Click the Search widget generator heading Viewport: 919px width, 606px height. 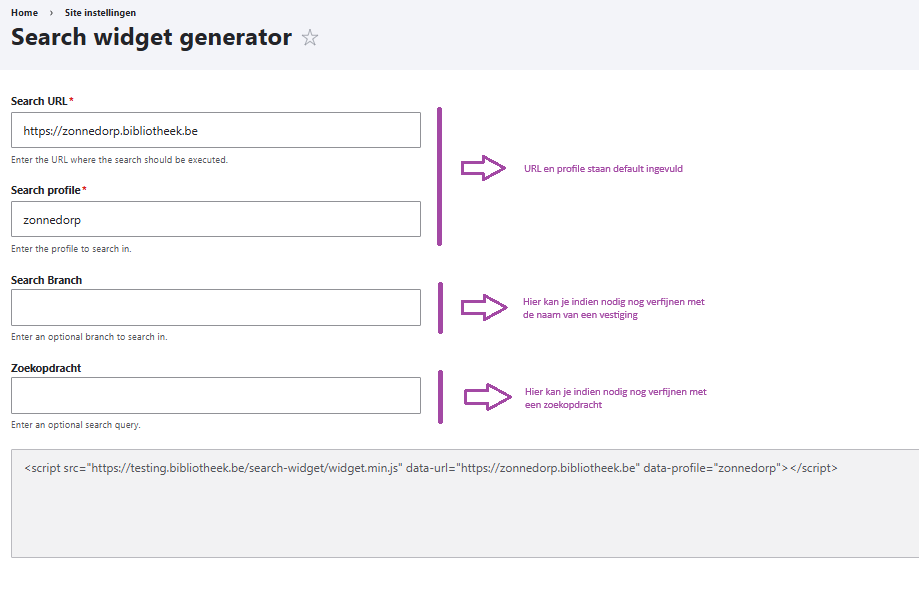(x=151, y=38)
